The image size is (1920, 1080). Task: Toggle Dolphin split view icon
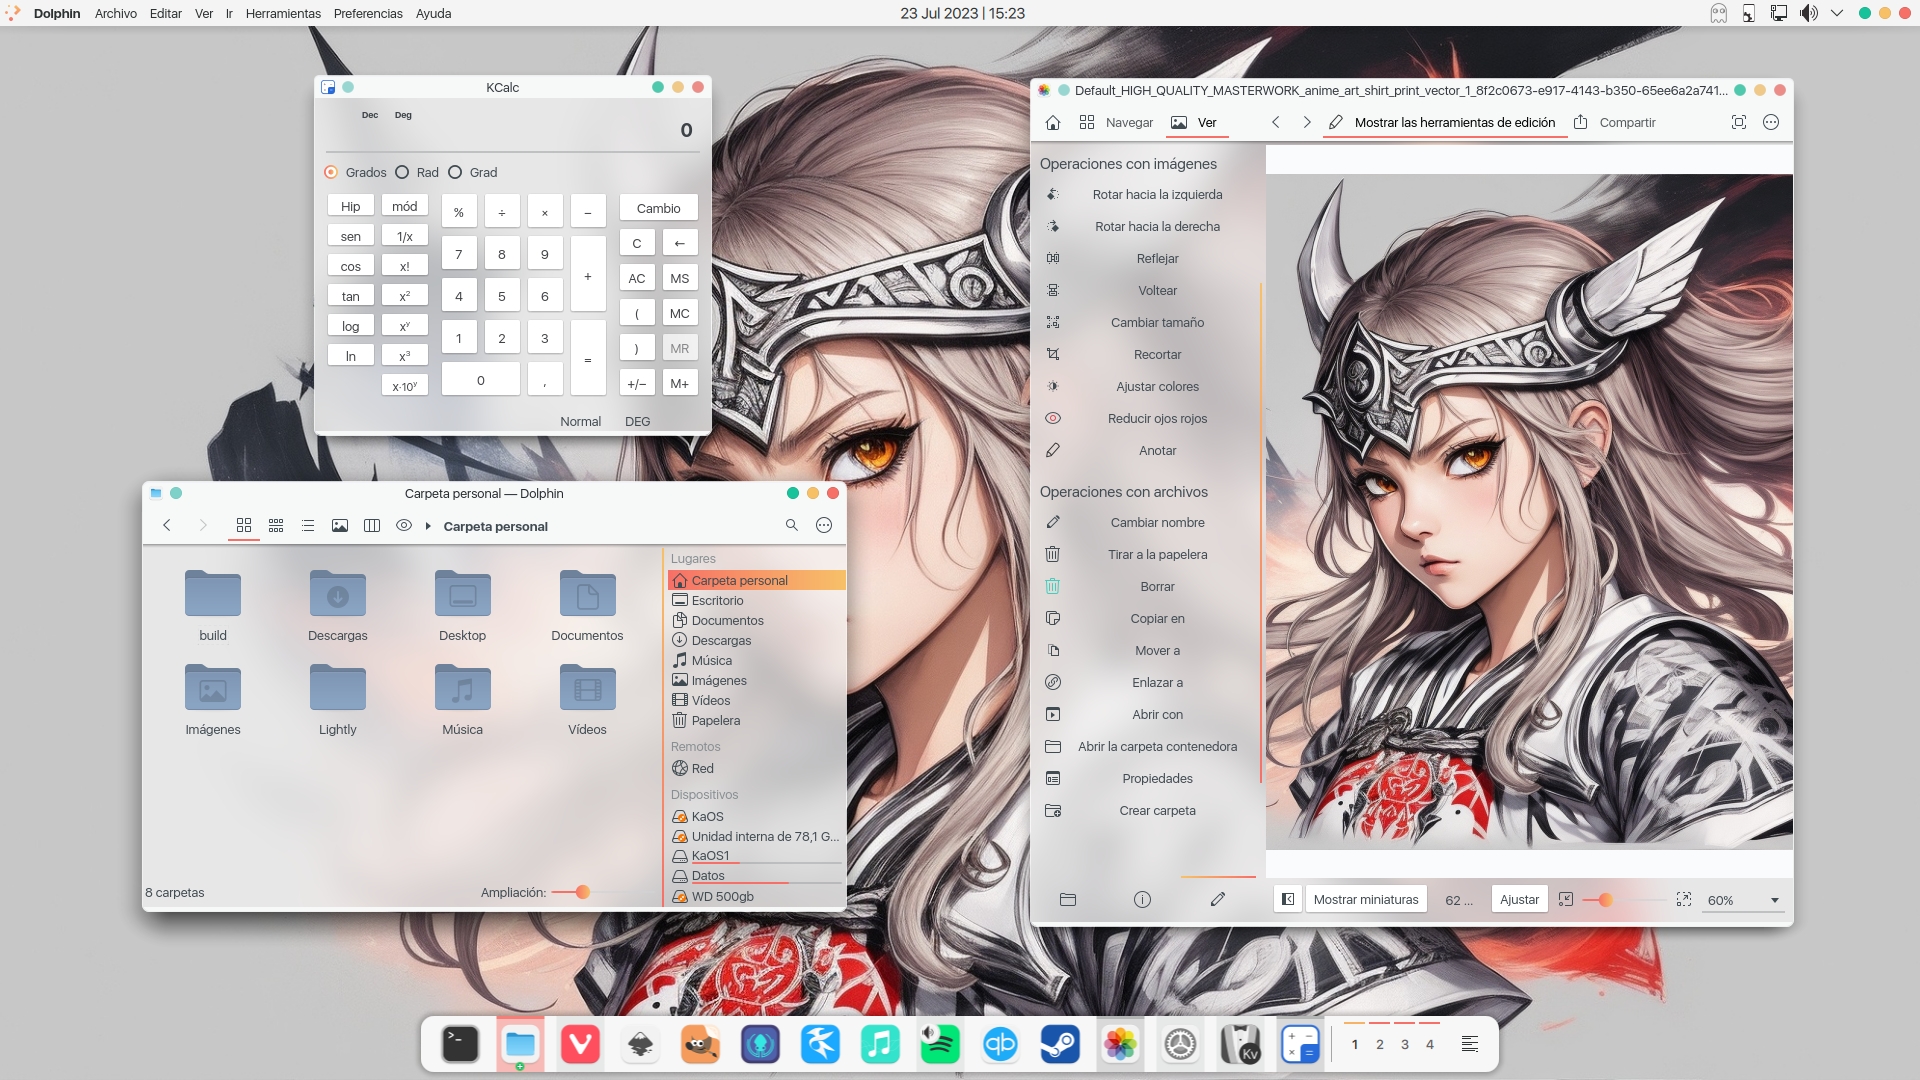click(x=372, y=525)
